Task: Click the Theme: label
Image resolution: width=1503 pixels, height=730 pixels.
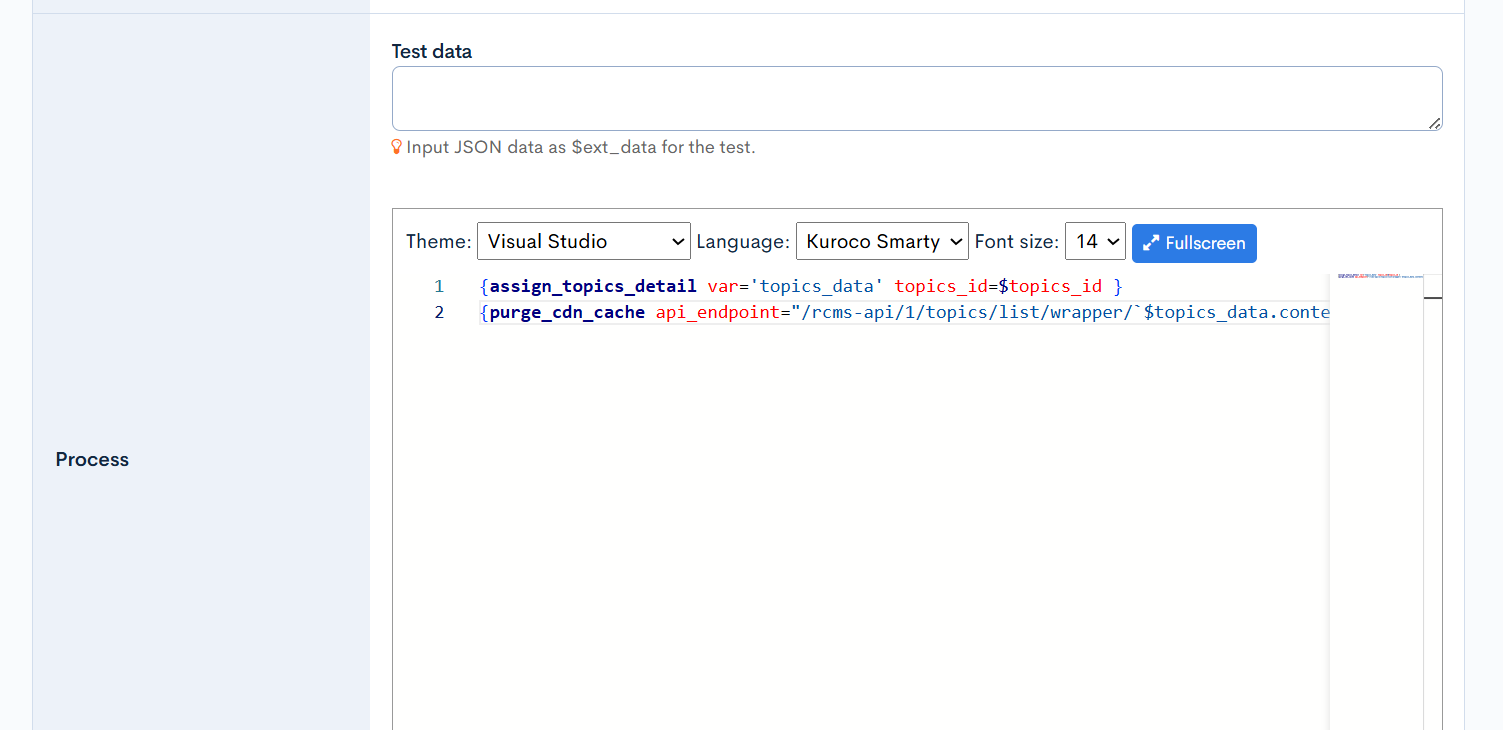Action: (438, 241)
